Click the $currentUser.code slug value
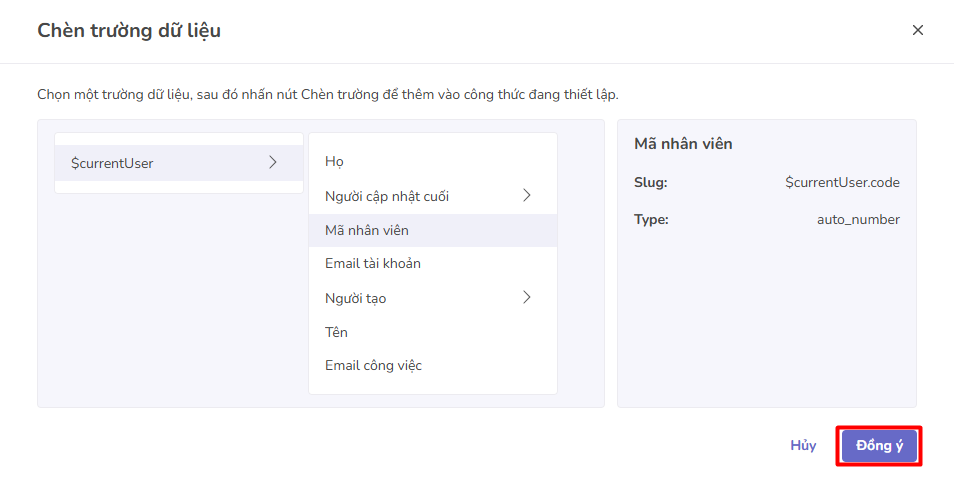The height and width of the screenshot is (480, 954). pyautogui.click(x=842, y=183)
